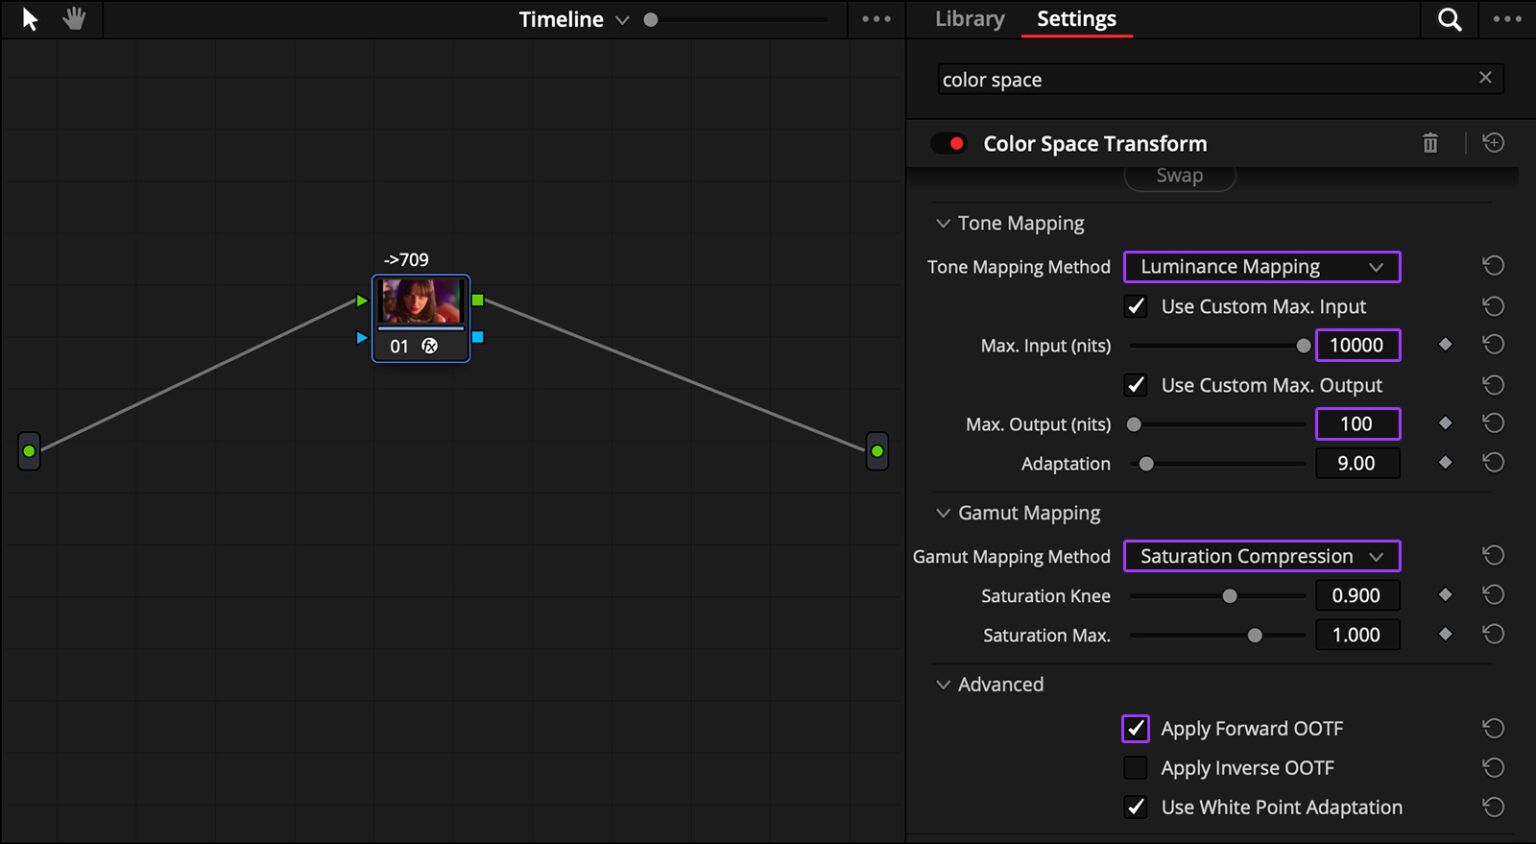The width and height of the screenshot is (1536, 844).
Task: Delete the Color Space Transform effect
Action: [x=1430, y=143]
